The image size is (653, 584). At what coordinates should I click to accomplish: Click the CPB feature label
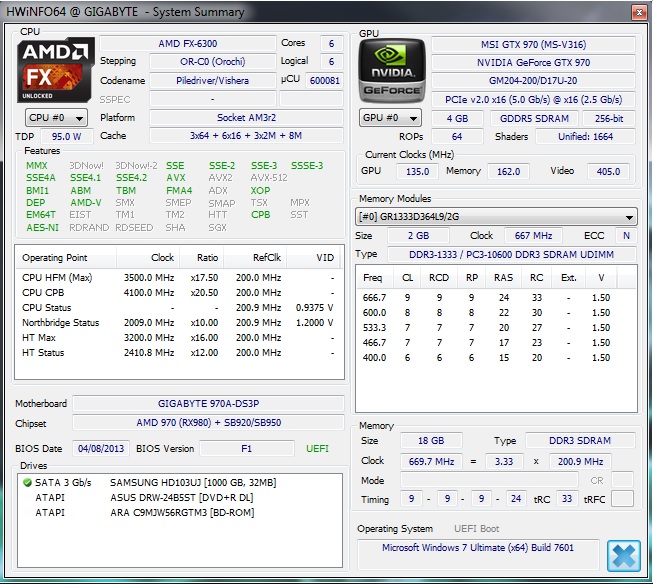click(x=260, y=215)
